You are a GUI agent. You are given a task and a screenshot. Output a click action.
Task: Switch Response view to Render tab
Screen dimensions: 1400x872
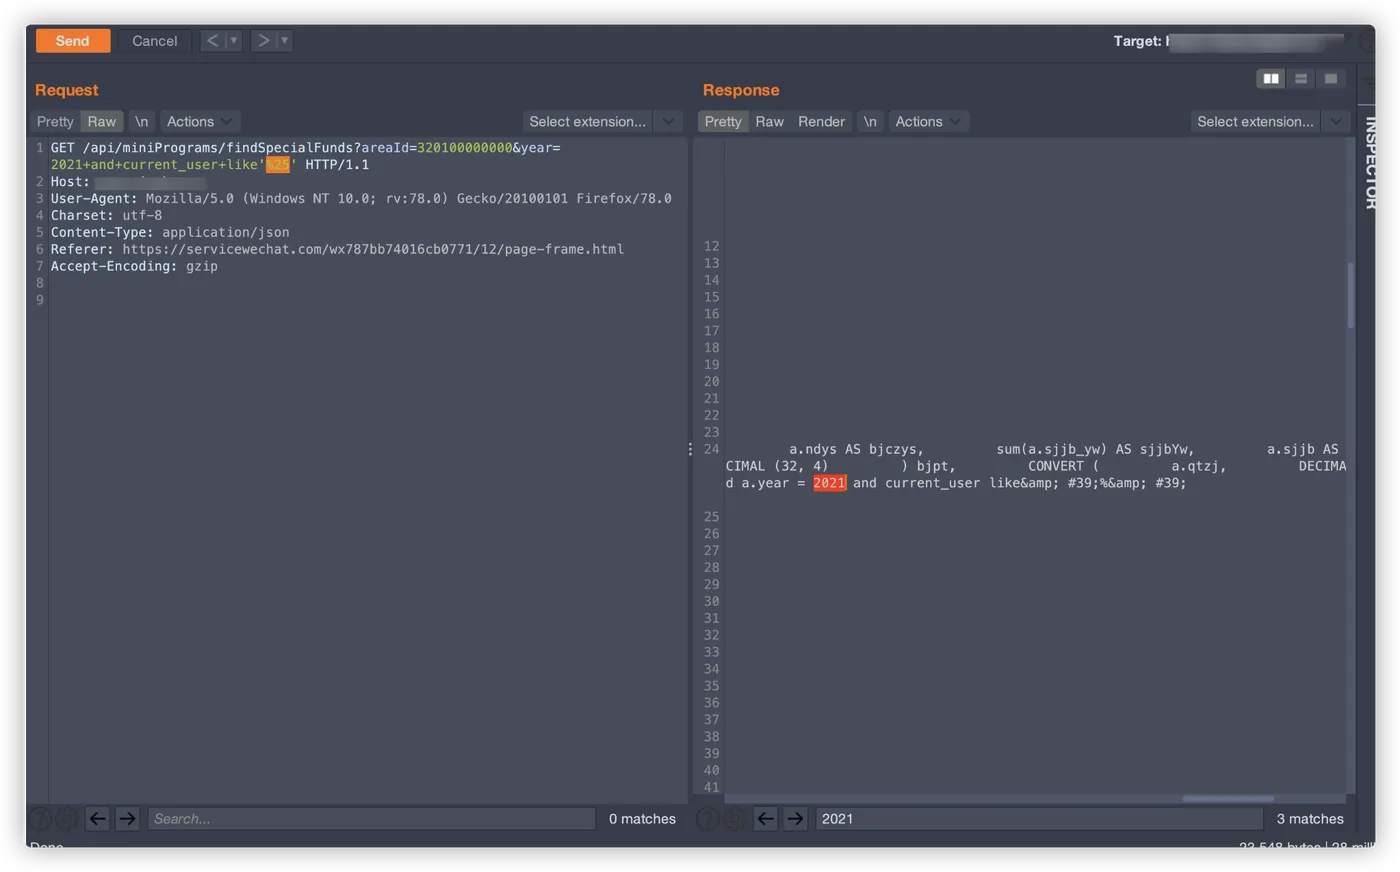pyautogui.click(x=821, y=121)
